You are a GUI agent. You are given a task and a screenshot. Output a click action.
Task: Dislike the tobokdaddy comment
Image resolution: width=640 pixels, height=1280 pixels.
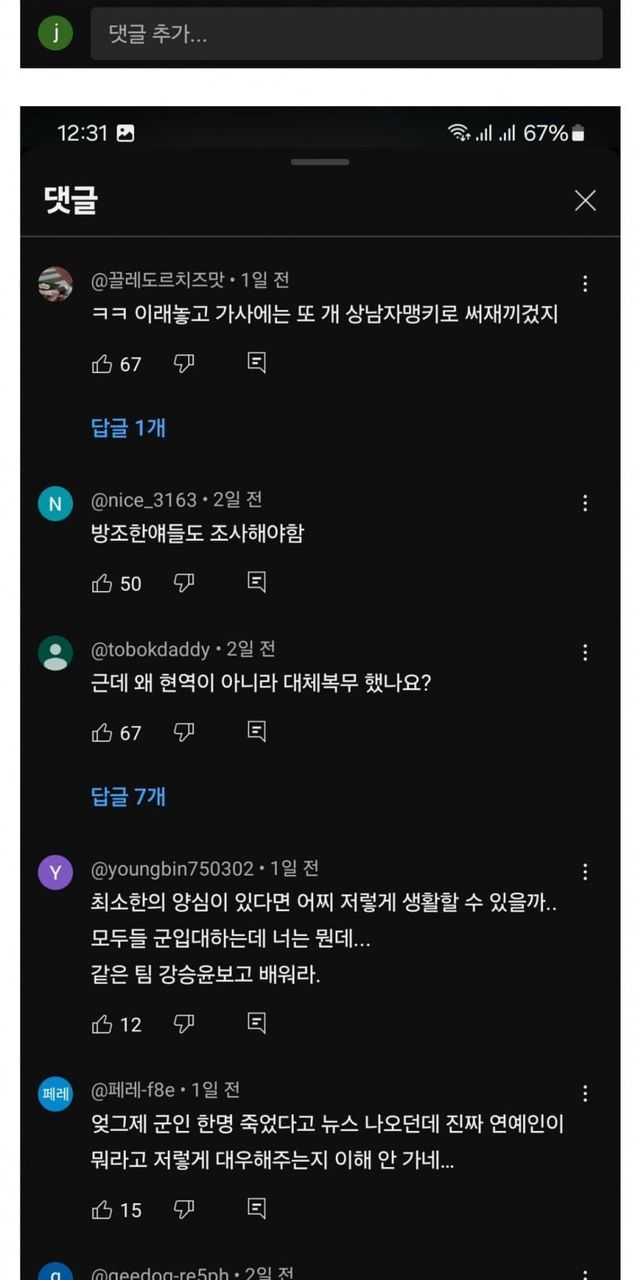[184, 733]
